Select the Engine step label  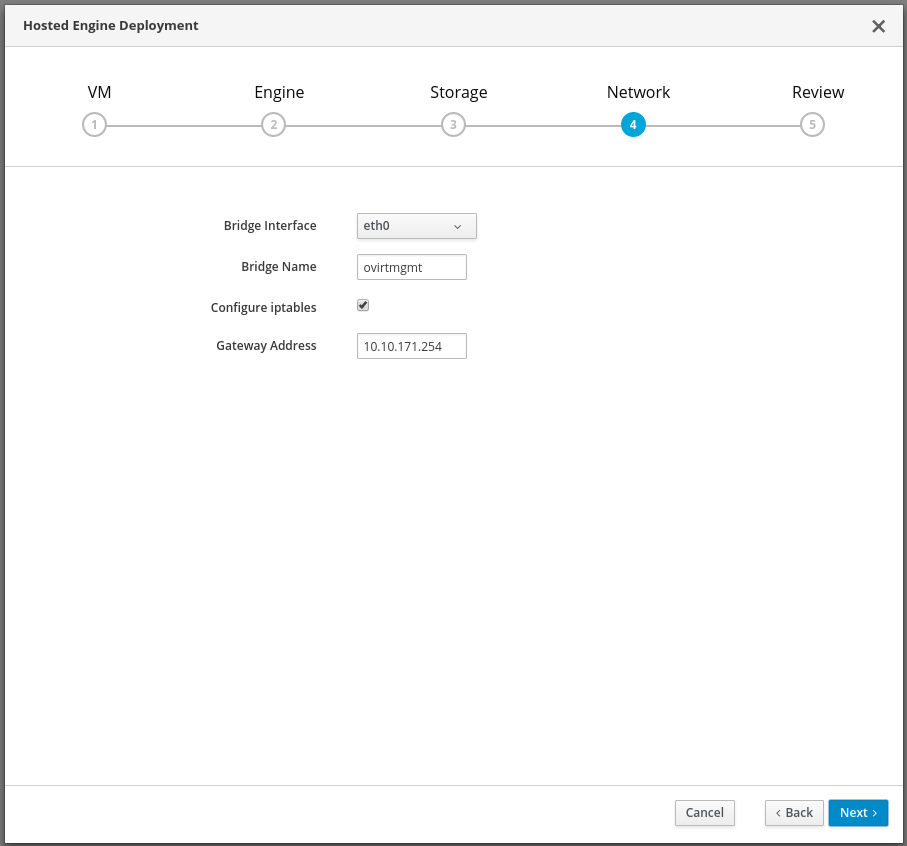click(279, 92)
